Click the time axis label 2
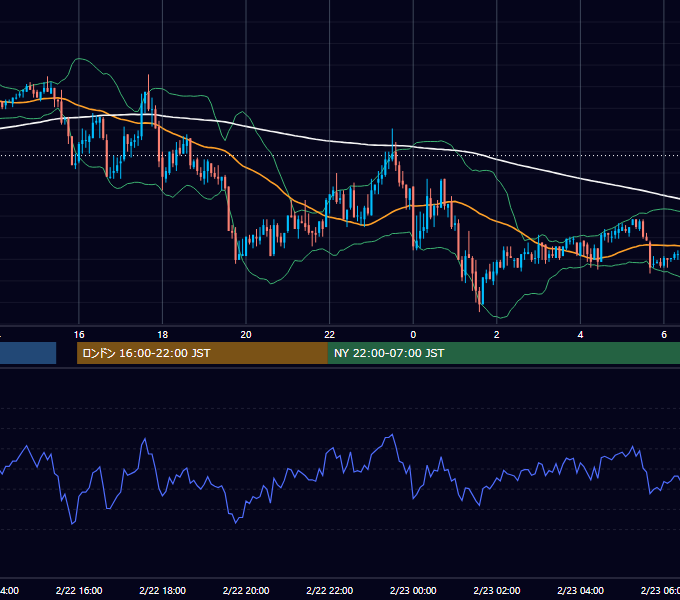 (x=497, y=335)
